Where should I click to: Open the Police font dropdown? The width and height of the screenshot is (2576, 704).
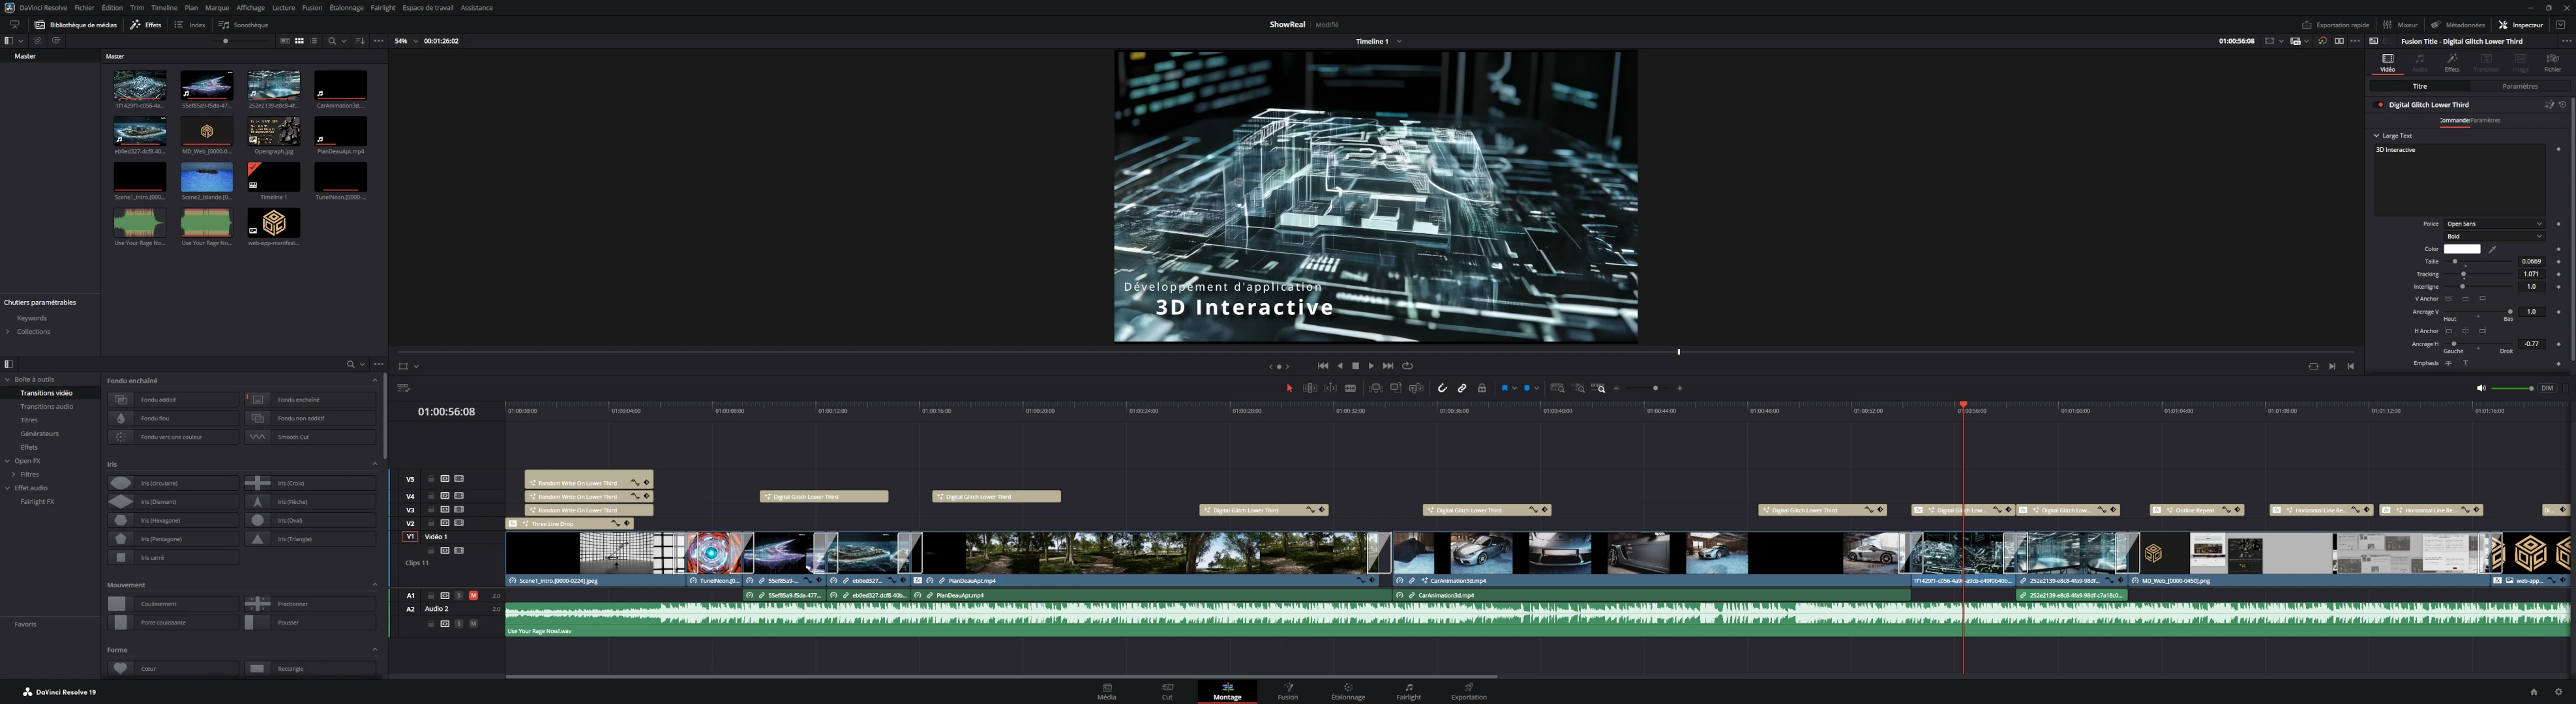point(2494,224)
